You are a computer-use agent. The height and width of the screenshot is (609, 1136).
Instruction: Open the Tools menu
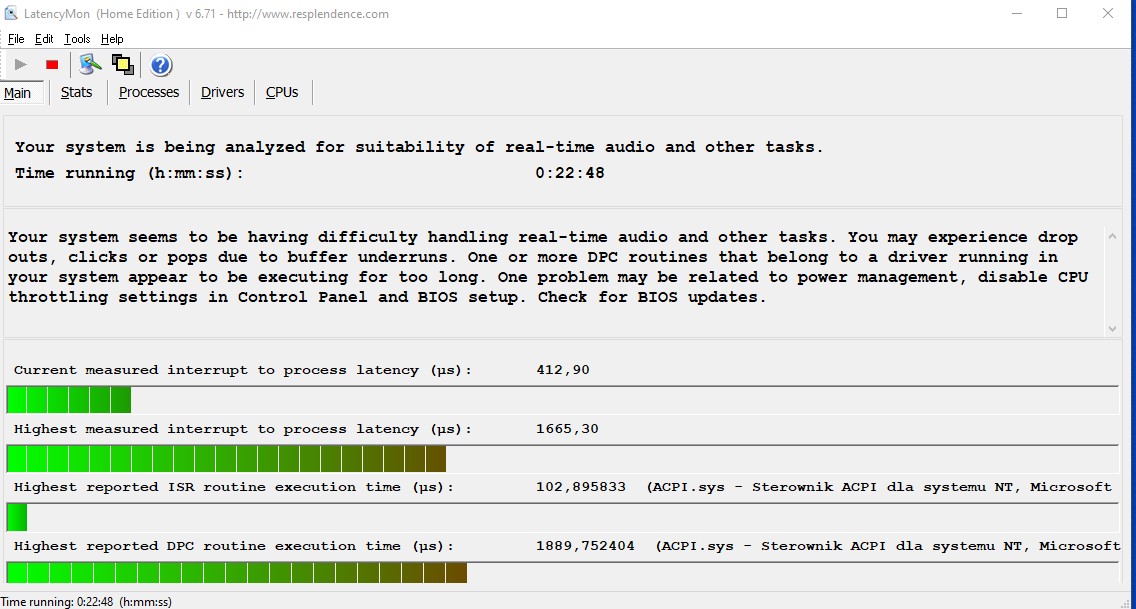[x=77, y=38]
